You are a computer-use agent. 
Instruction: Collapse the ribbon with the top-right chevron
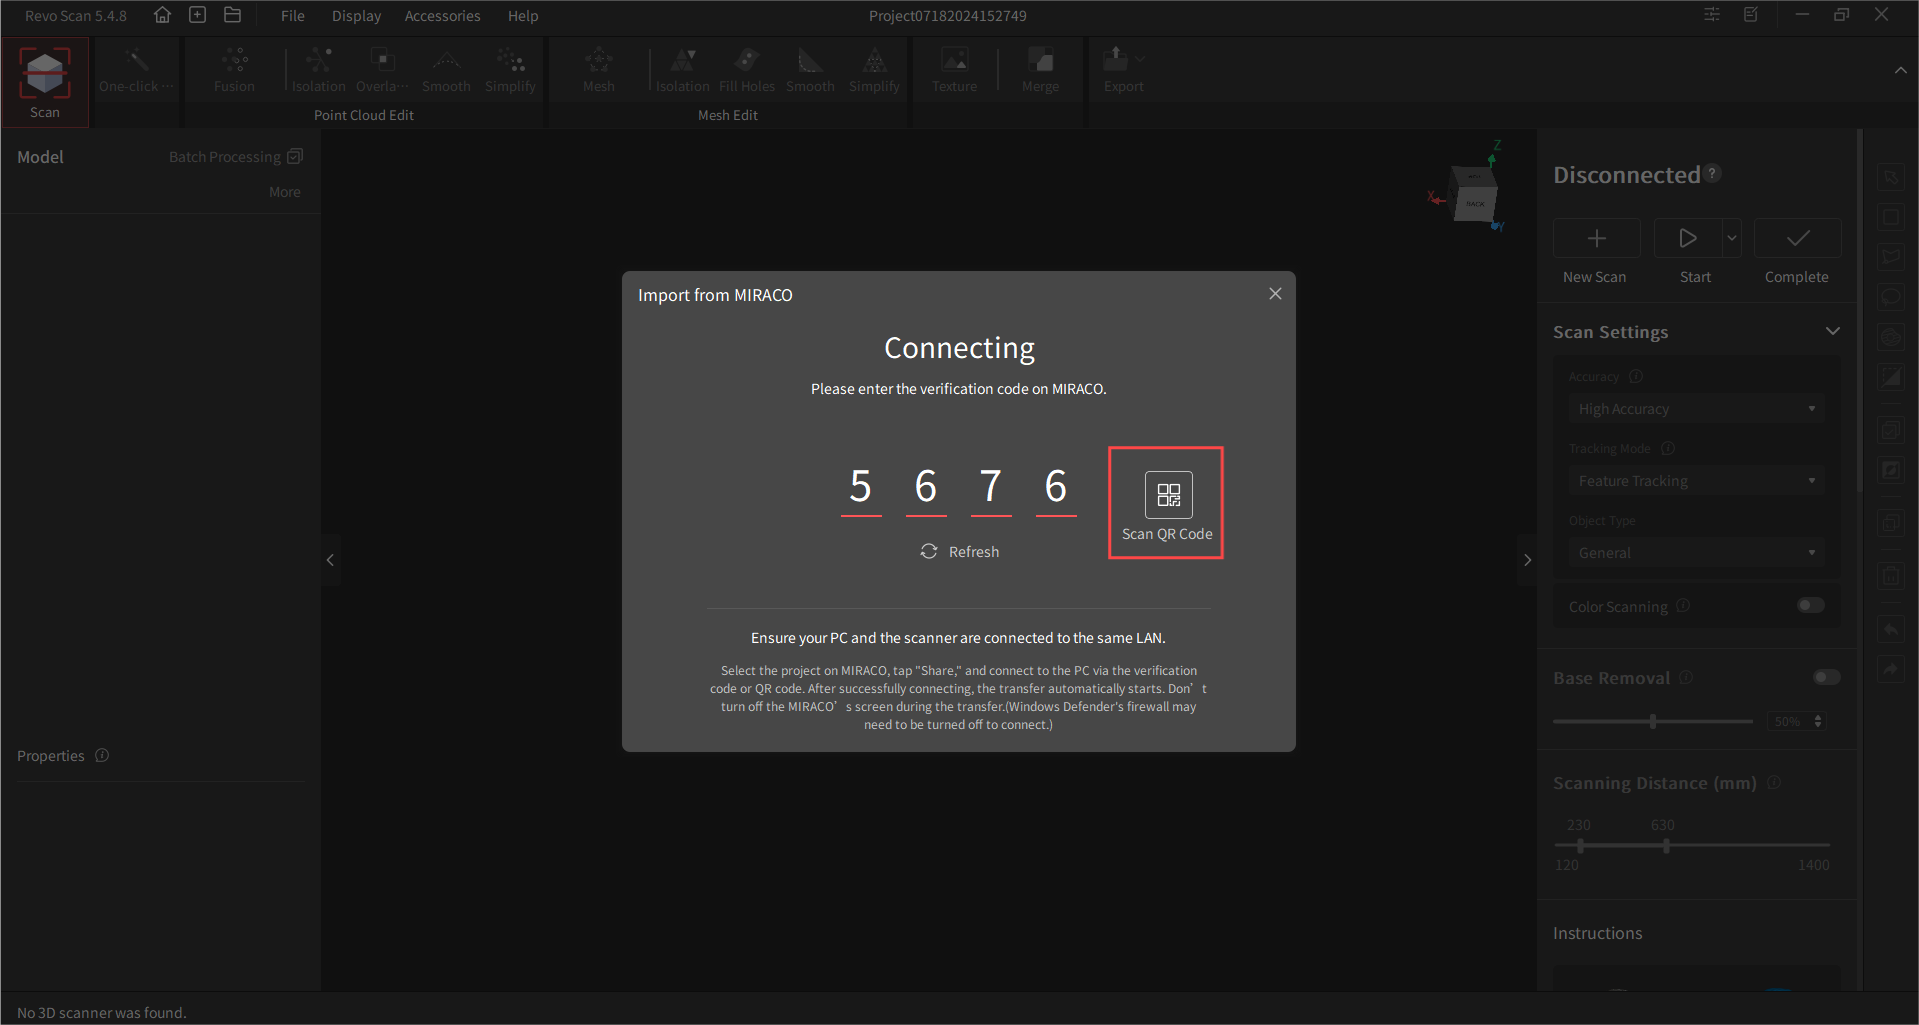1900,70
